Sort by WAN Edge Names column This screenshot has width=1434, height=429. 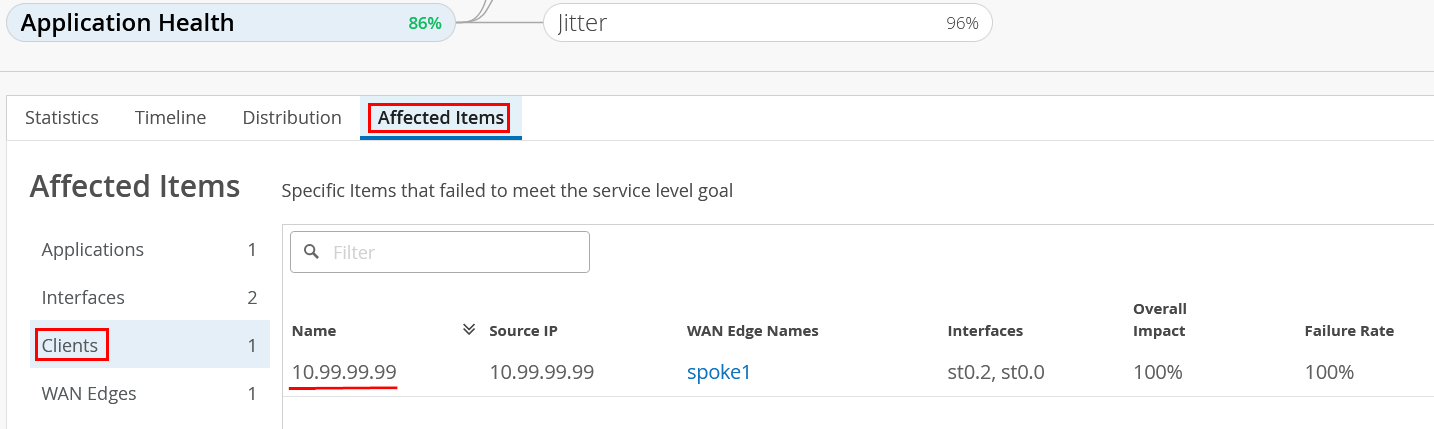pyautogui.click(x=753, y=331)
